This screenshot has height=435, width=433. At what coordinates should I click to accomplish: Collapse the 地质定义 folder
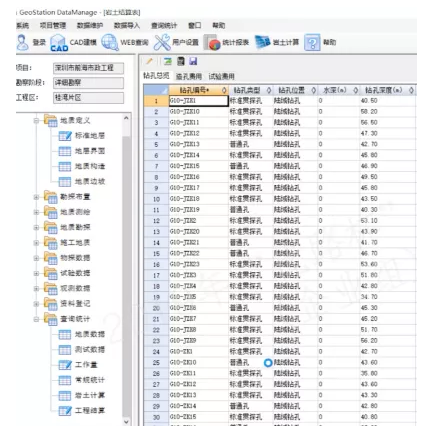pyautogui.click(x=36, y=121)
